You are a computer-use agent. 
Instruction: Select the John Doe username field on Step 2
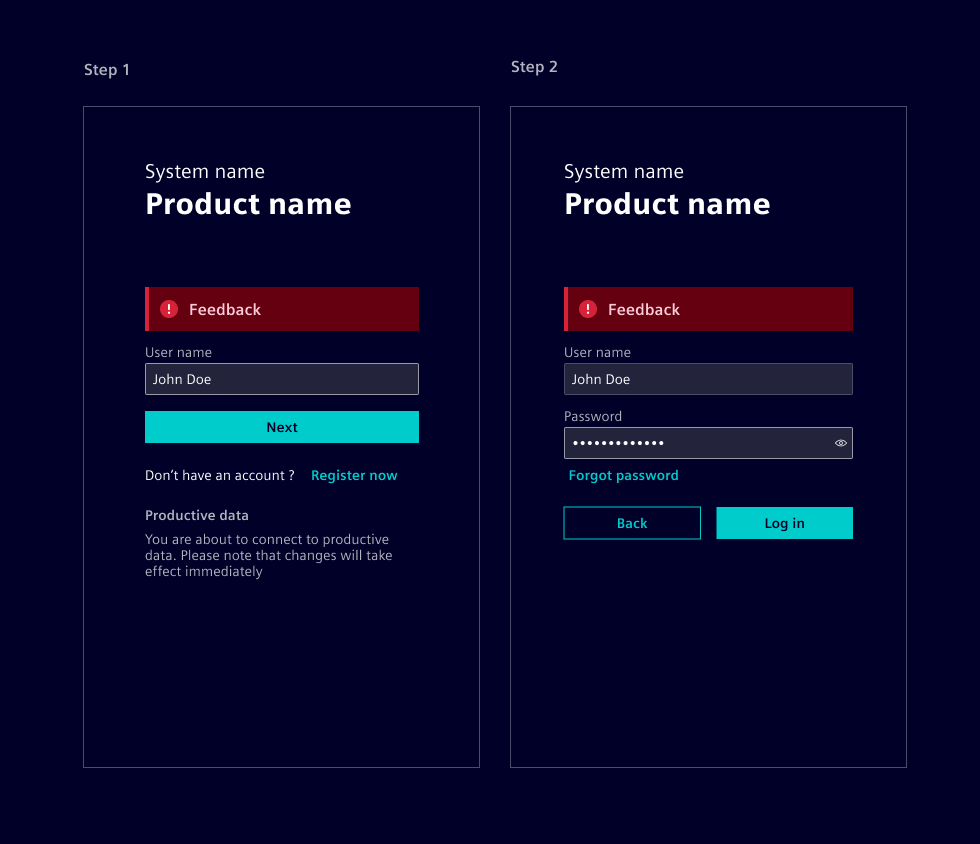pyautogui.click(x=708, y=379)
